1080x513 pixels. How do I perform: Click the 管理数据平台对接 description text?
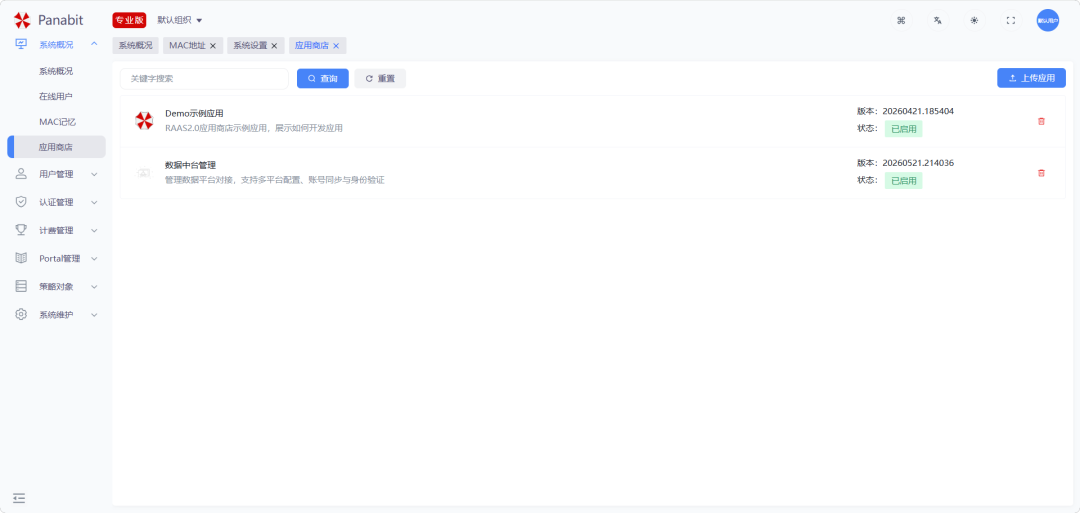(x=274, y=180)
